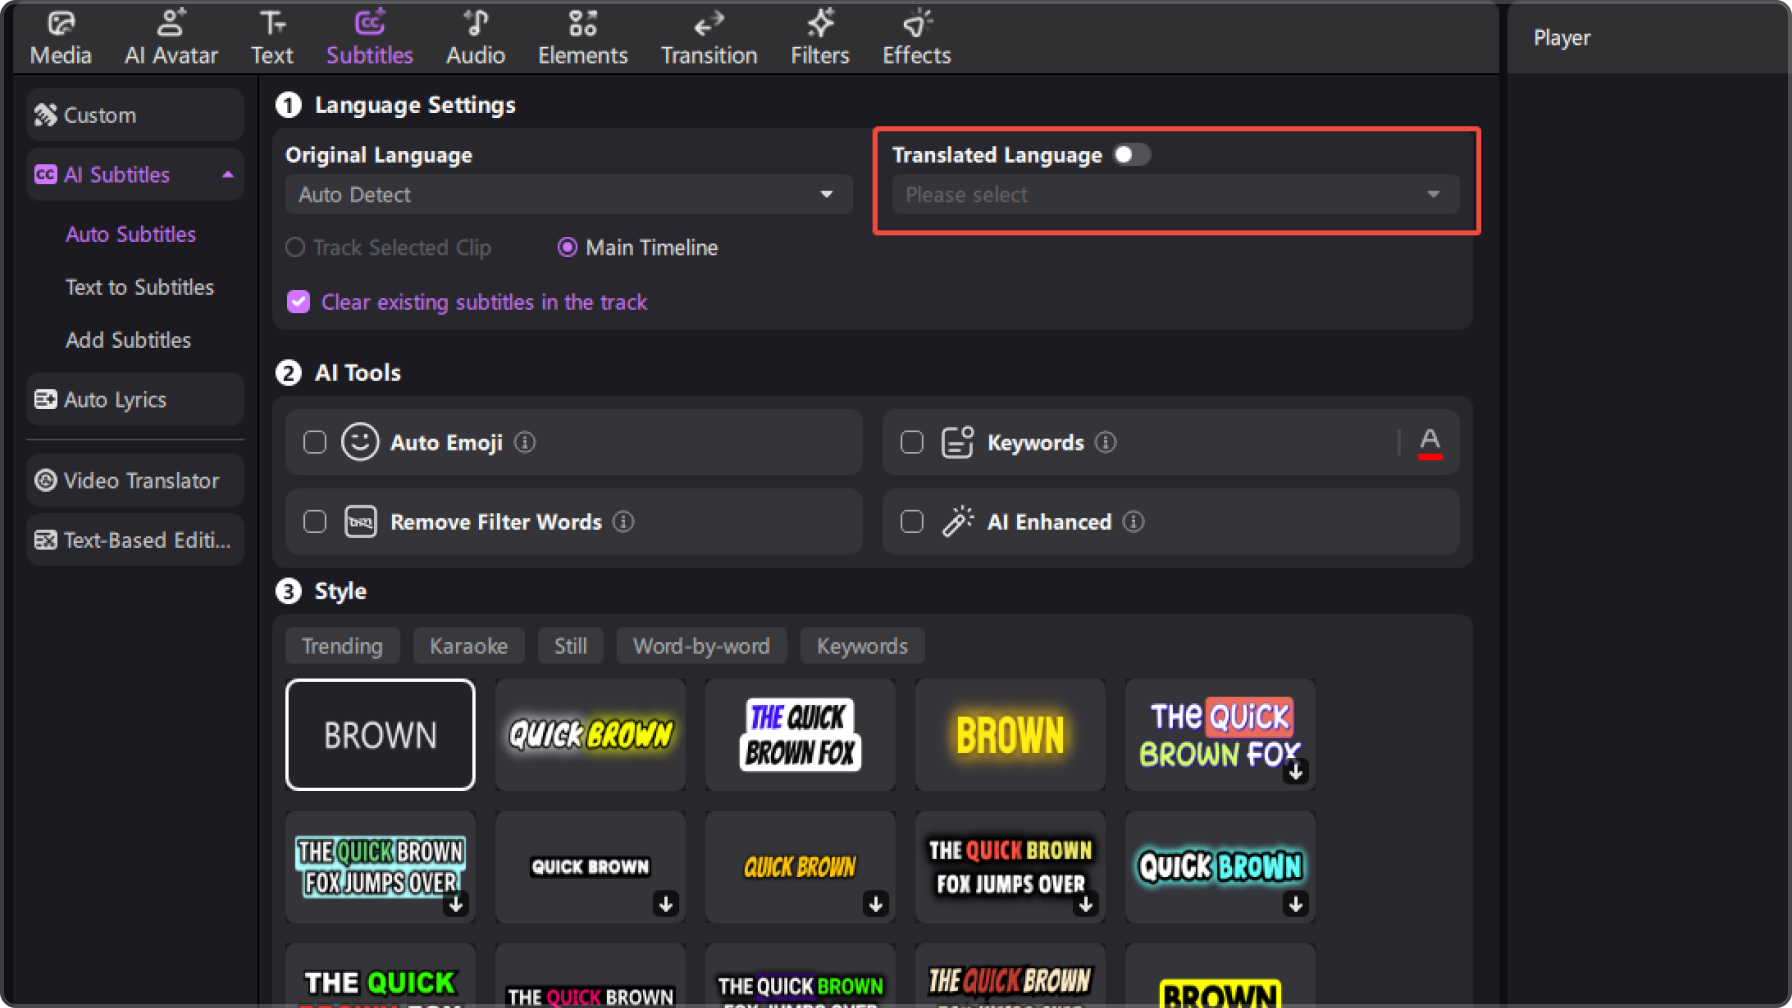Open the Transition tab
This screenshot has height=1008, width=1792.
(x=709, y=38)
